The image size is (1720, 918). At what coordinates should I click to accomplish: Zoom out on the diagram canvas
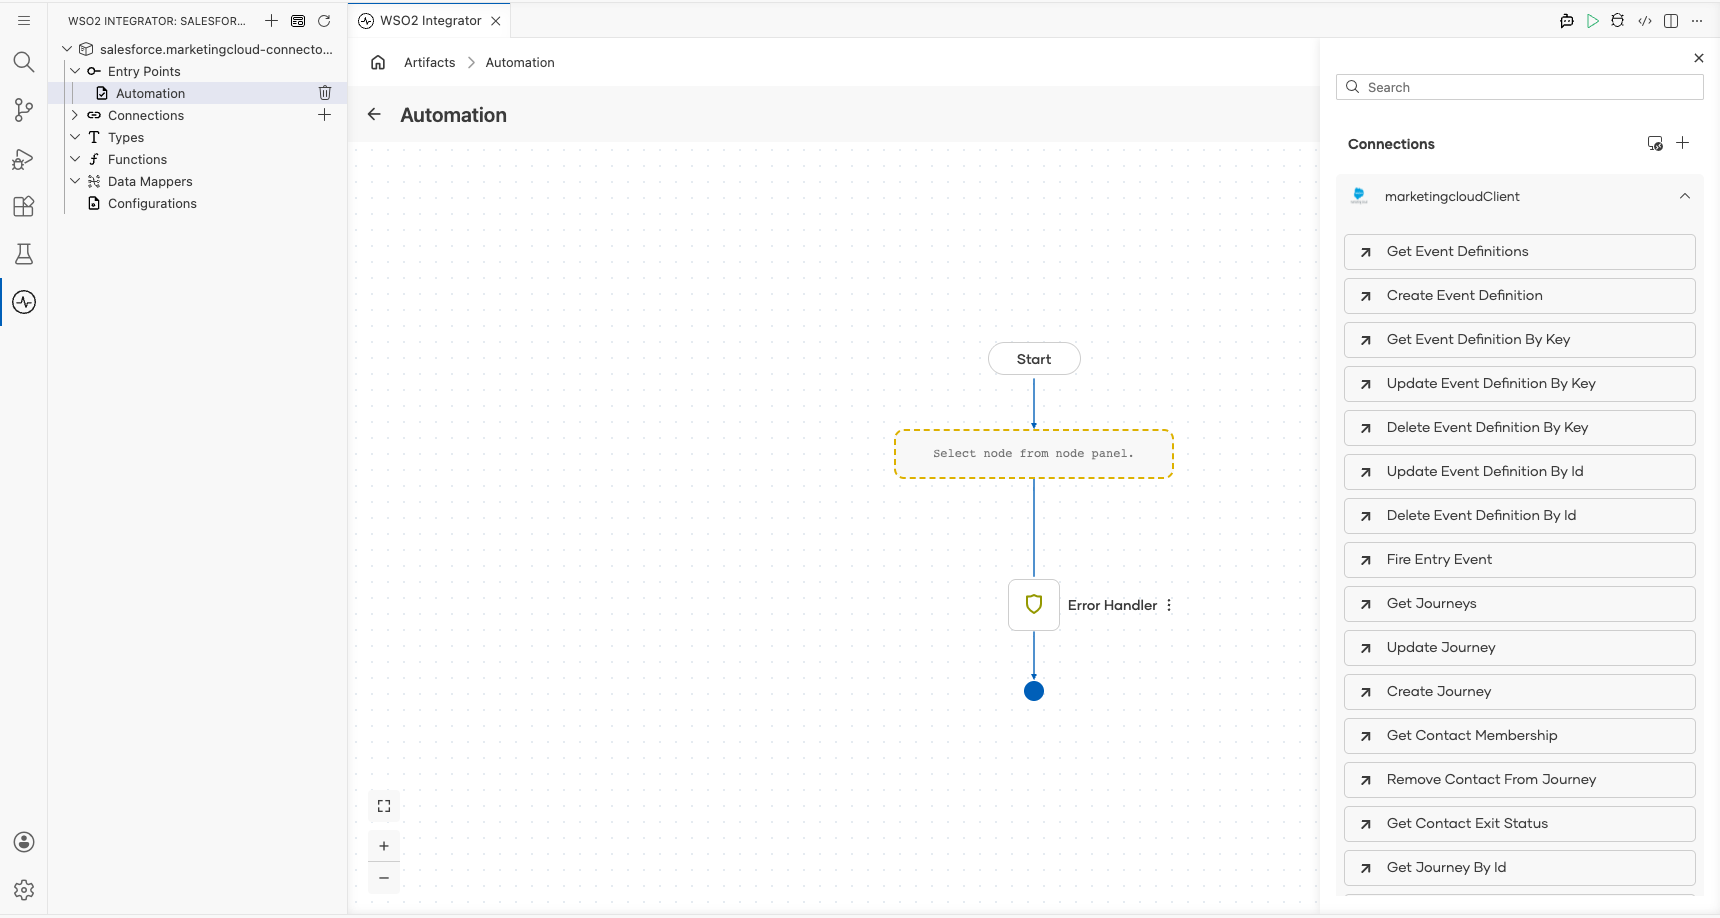coord(384,878)
